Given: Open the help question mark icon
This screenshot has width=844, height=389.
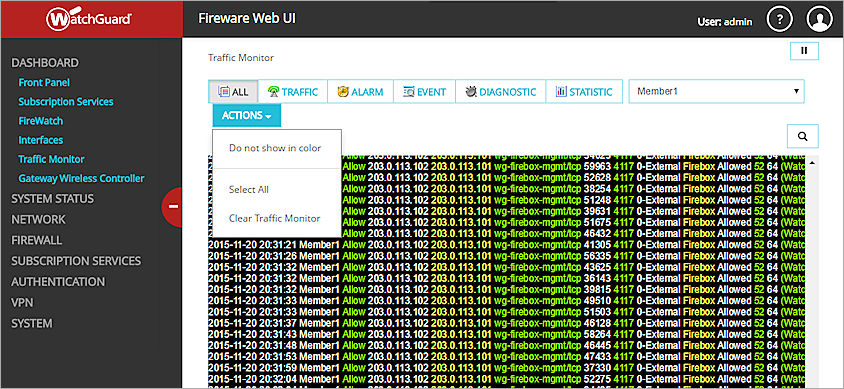Looking at the screenshot, I should [x=780, y=20].
